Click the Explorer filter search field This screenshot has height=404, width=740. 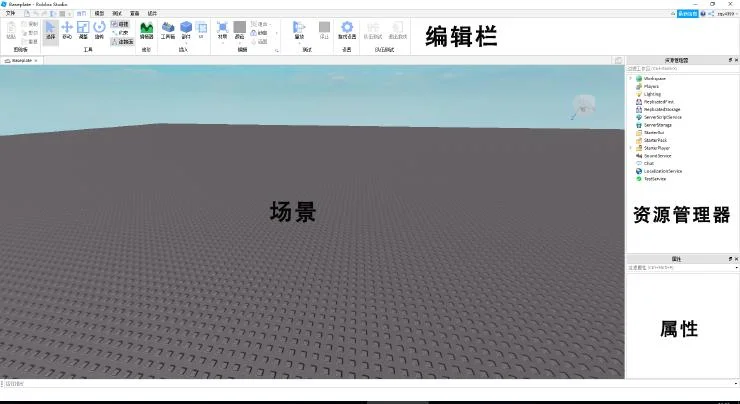tap(682, 68)
